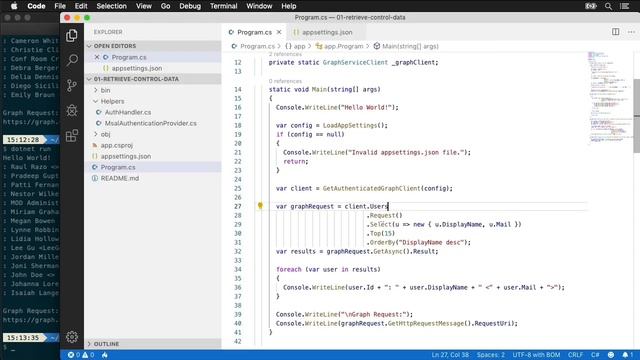Screen dimensions: 640x360
Task: Switch to the Program.cs tab
Action: click(x=254, y=32)
